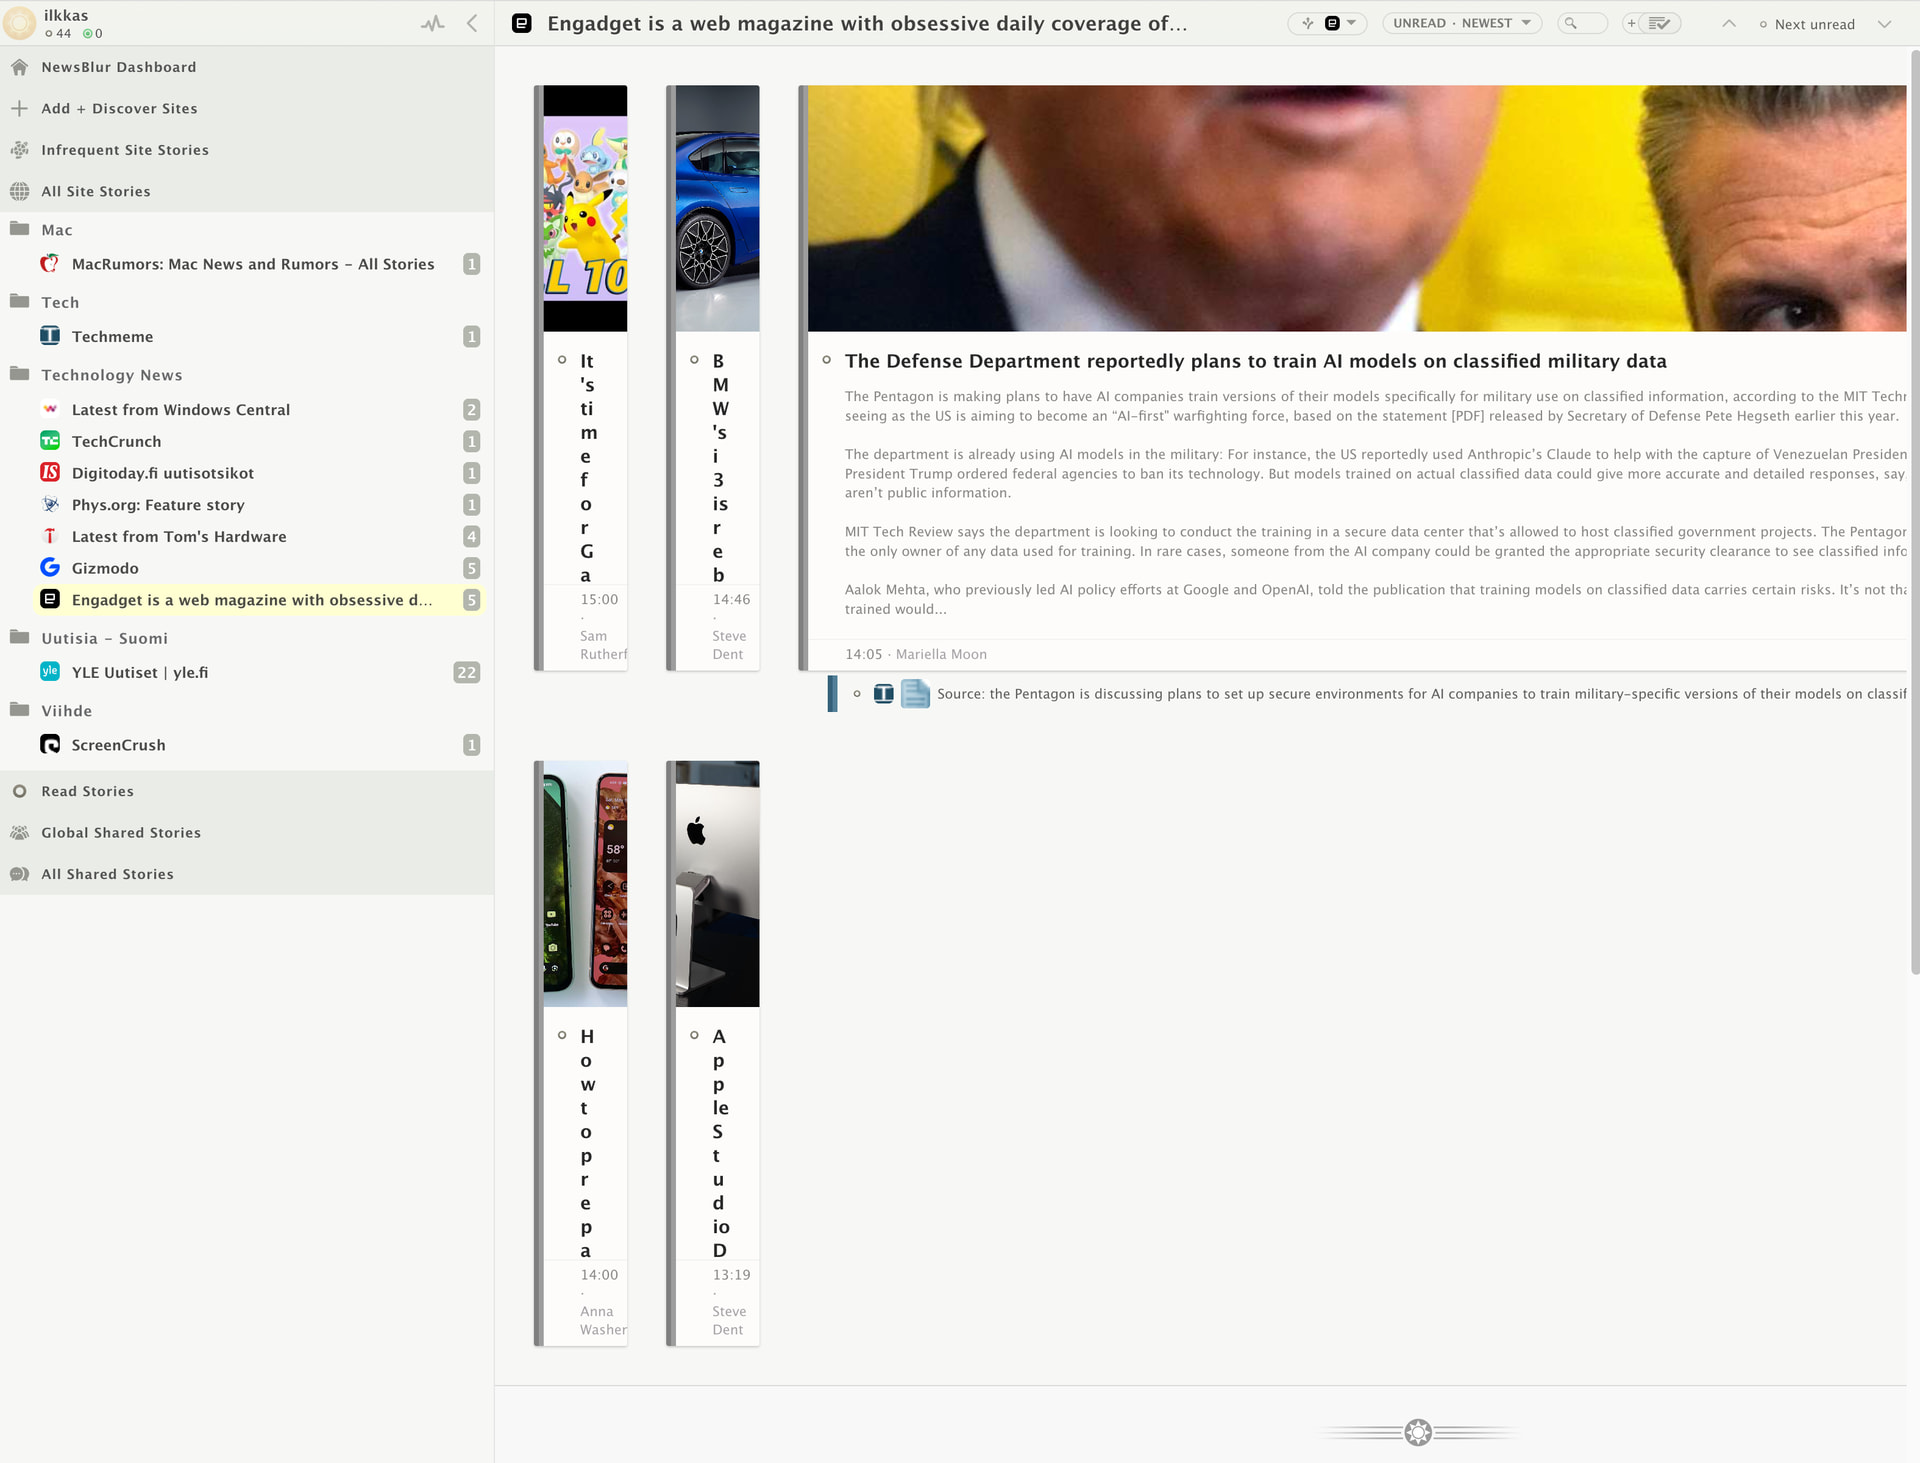1920x1463 pixels.
Task: Open Add + Discover Sites
Action: [118, 108]
